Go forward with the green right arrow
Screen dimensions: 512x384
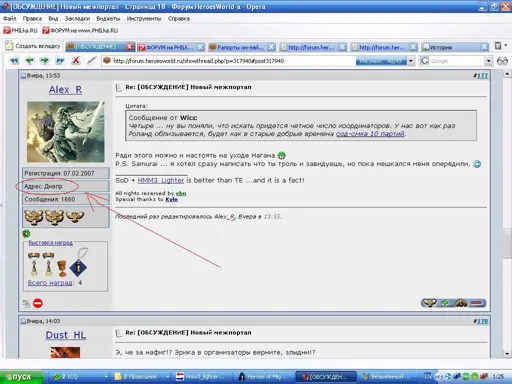coord(45,61)
